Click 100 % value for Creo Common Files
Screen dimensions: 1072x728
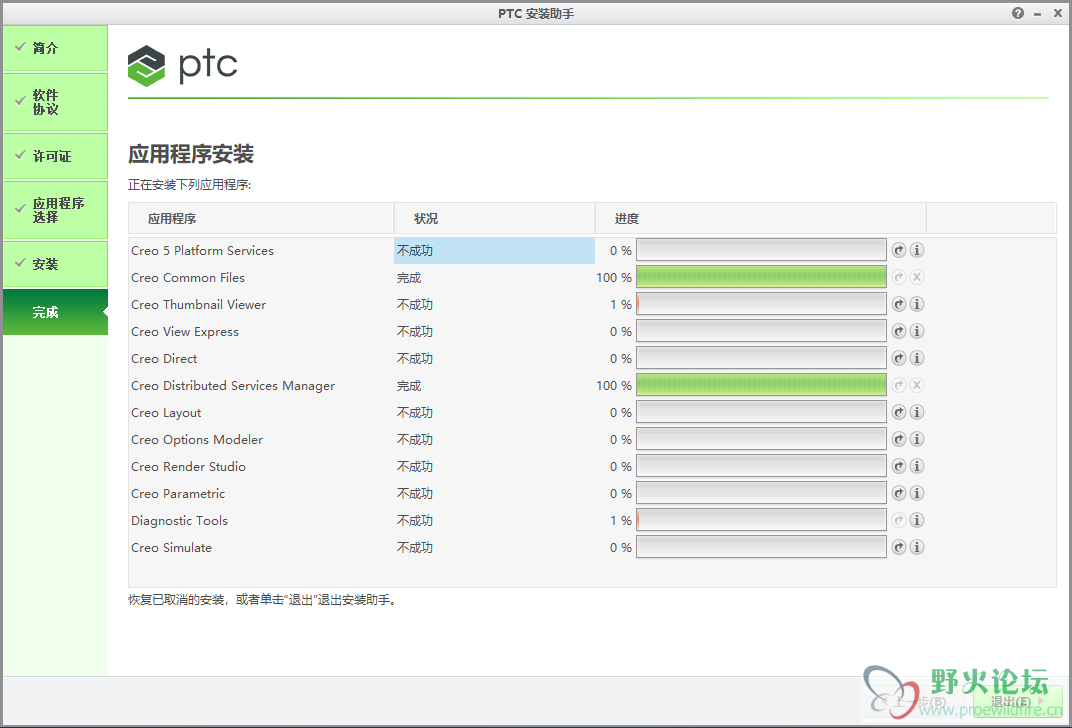(614, 278)
